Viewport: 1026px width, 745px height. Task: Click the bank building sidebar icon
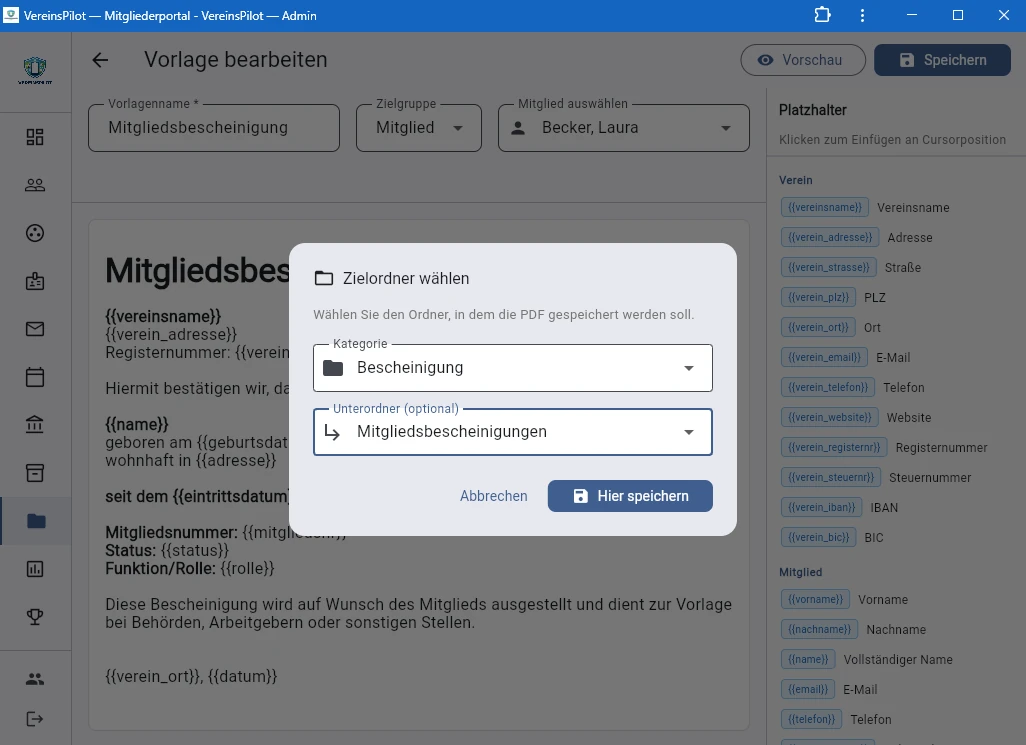(35, 425)
